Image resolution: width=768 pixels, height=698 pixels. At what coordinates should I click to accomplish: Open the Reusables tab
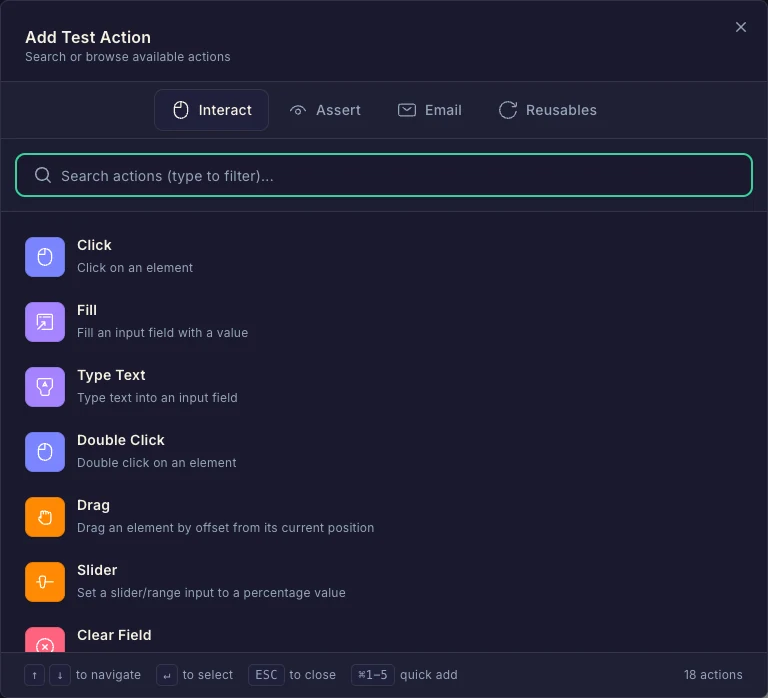(548, 110)
